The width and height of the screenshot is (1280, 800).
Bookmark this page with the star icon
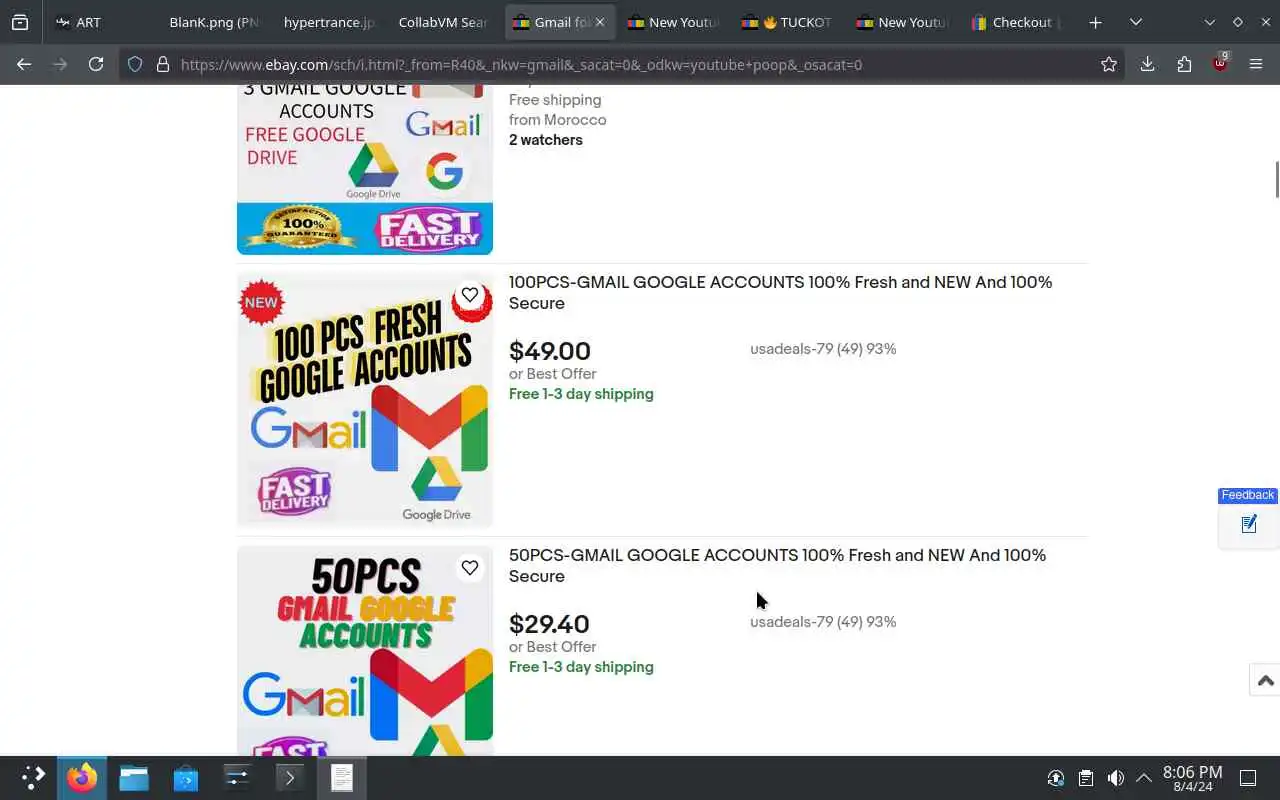(1109, 64)
